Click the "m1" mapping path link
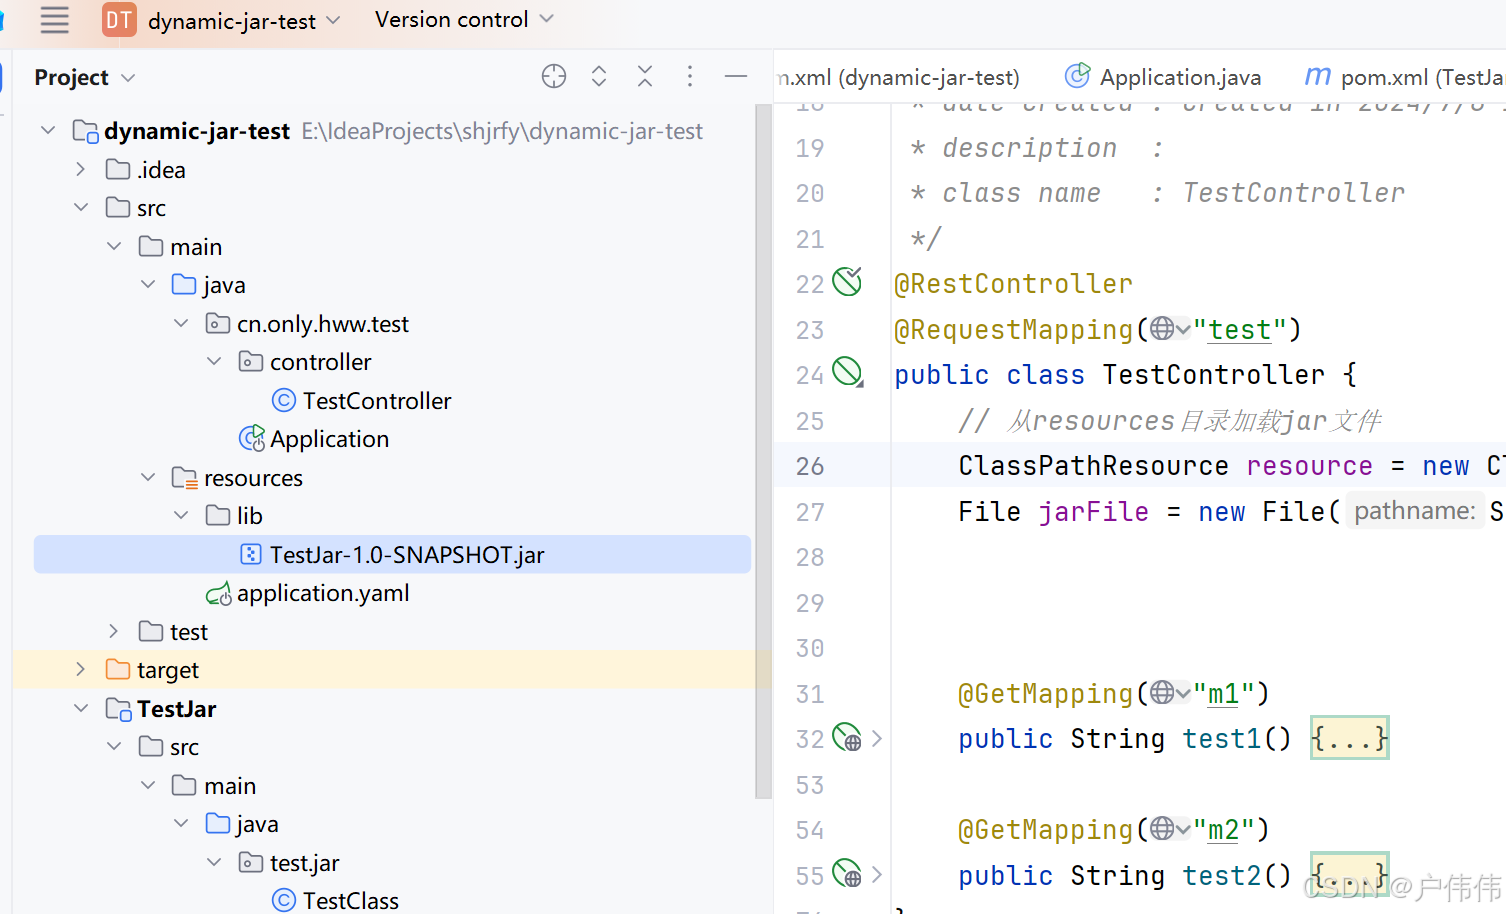This screenshot has width=1506, height=914. tap(1223, 694)
